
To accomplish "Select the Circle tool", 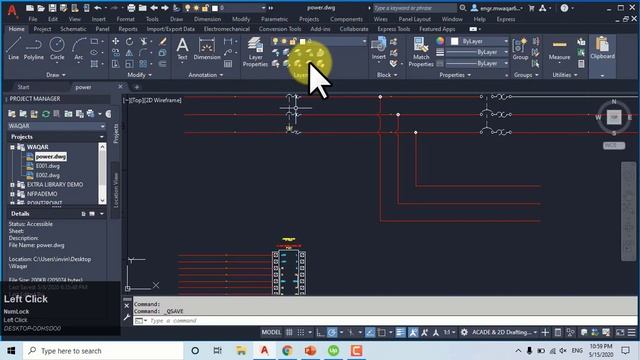I will 57,49.
